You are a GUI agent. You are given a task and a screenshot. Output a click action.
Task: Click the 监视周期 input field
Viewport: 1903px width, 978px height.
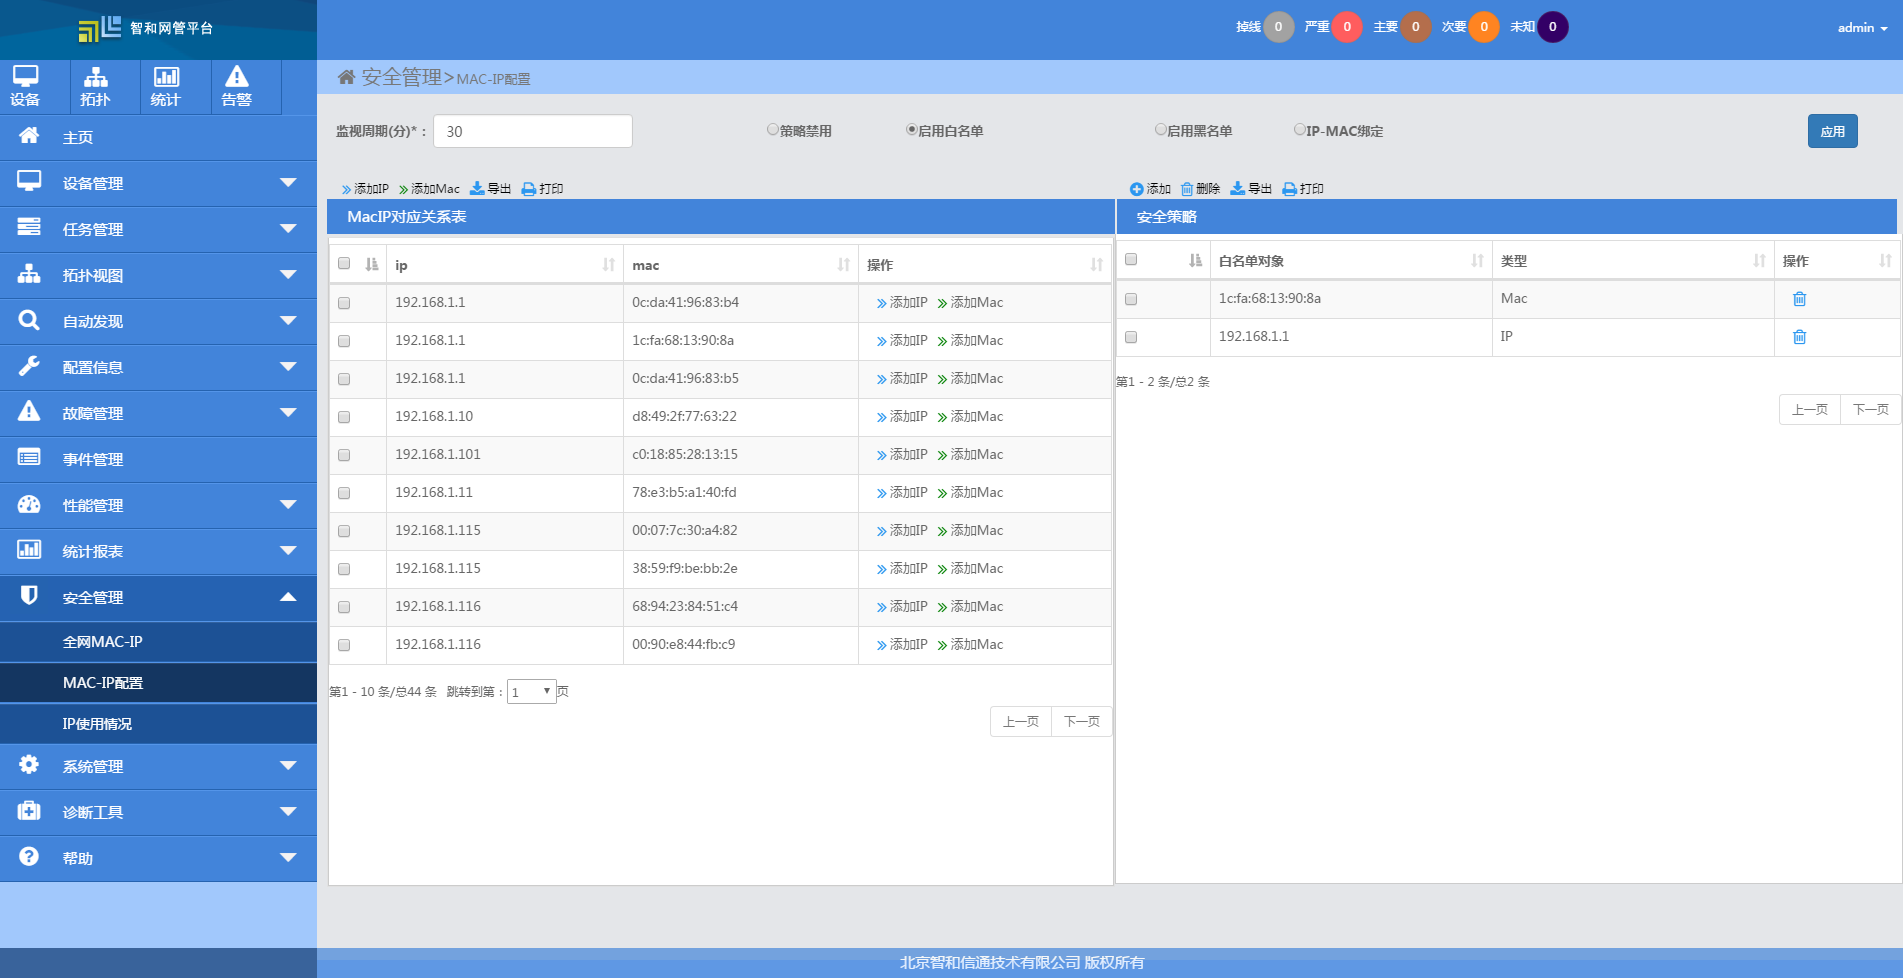coord(532,131)
